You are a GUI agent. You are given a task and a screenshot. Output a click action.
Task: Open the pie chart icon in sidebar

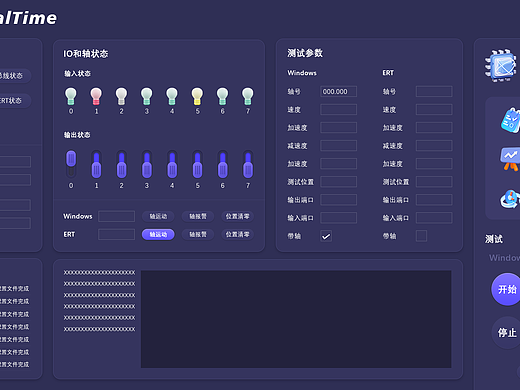coord(510,199)
